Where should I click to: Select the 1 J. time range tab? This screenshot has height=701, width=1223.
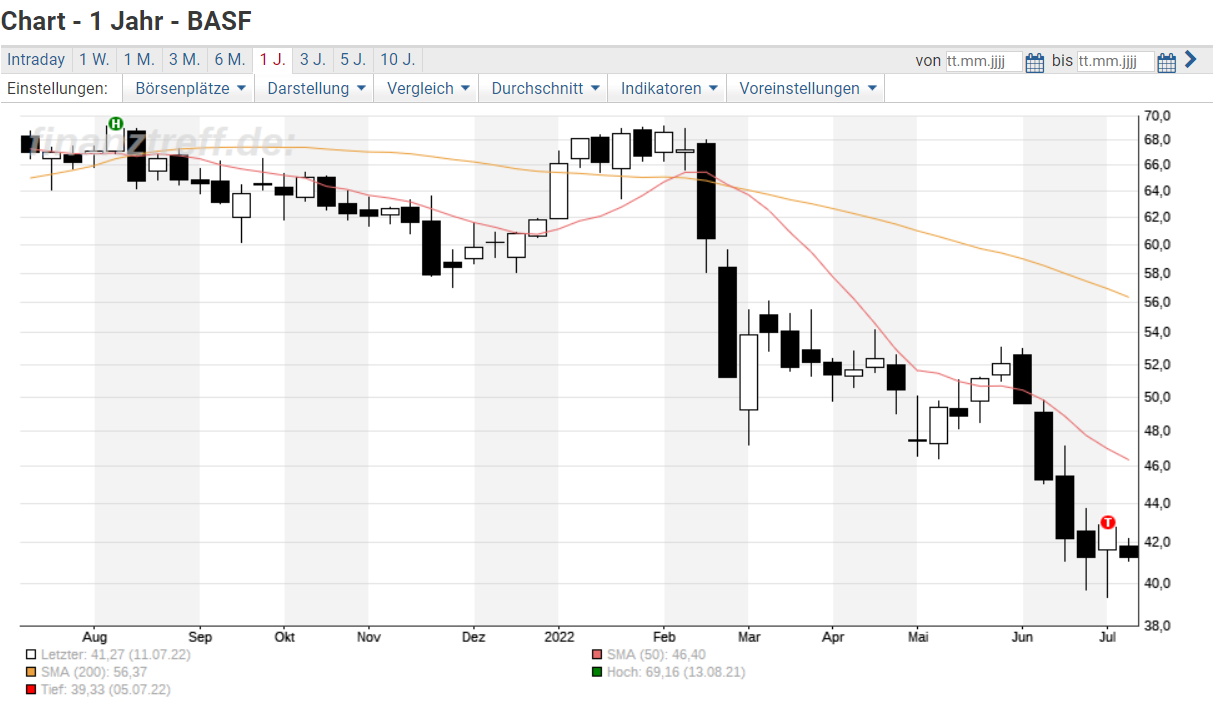[x=272, y=60]
